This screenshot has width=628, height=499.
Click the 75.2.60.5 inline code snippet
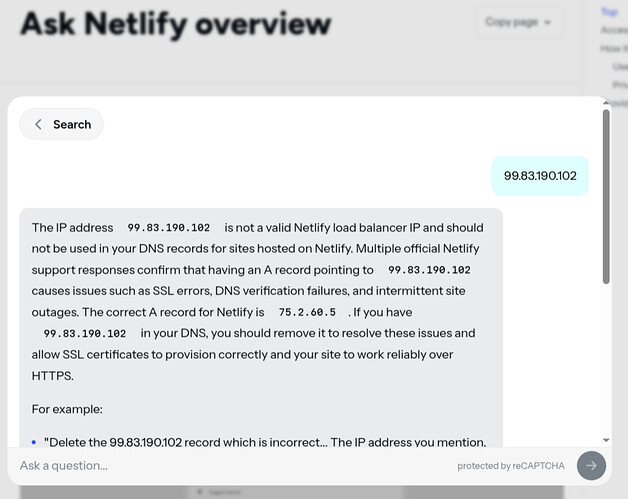307,312
